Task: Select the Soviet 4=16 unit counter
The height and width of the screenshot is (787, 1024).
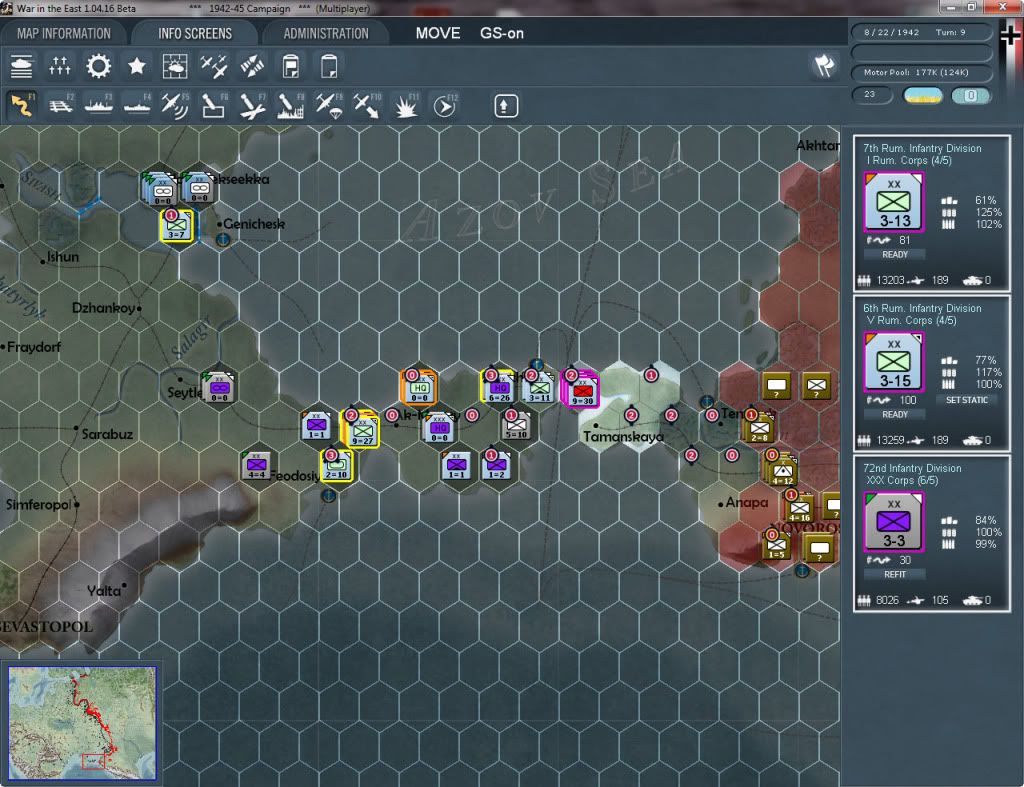Action: pos(799,507)
